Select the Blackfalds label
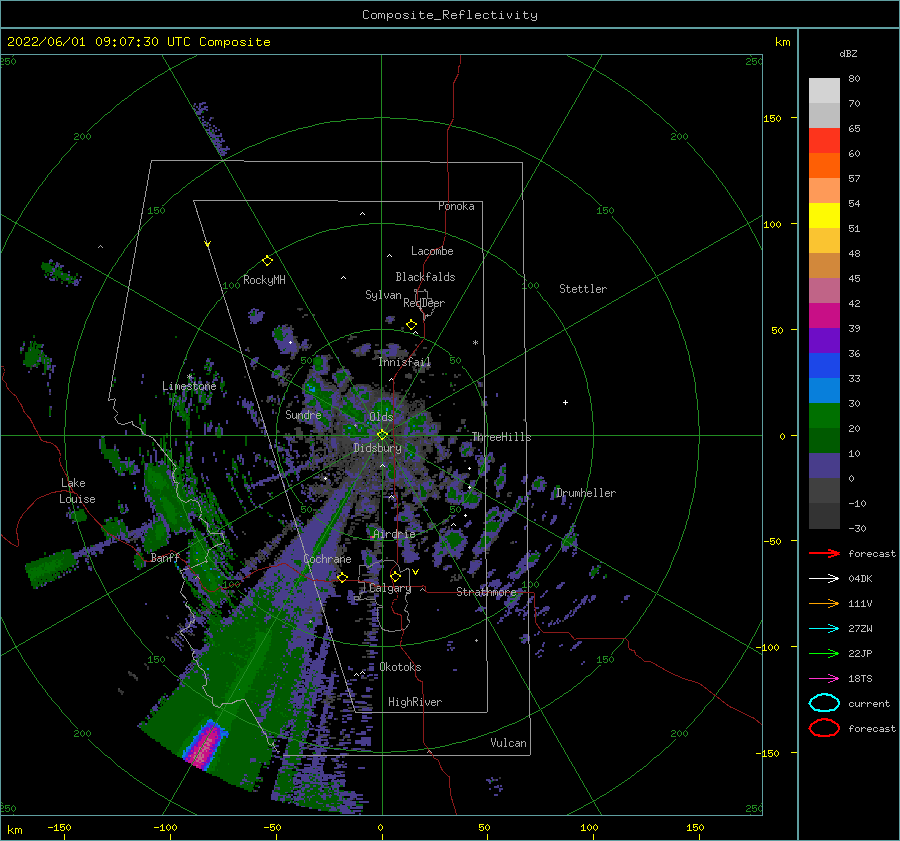 tap(425, 277)
